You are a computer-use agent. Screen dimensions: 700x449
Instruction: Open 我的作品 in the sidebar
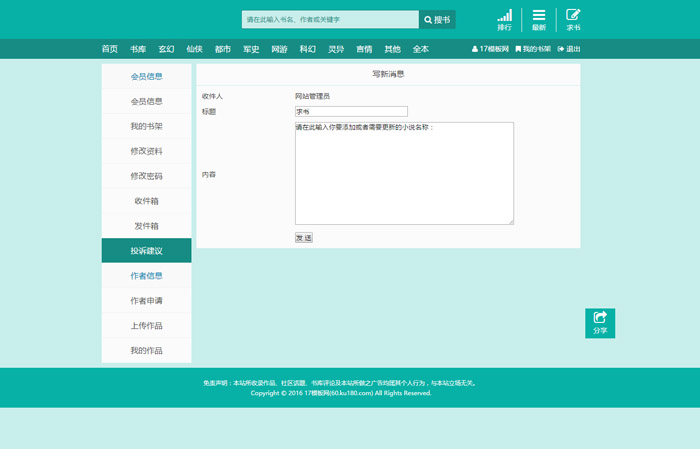coord(146,350)
